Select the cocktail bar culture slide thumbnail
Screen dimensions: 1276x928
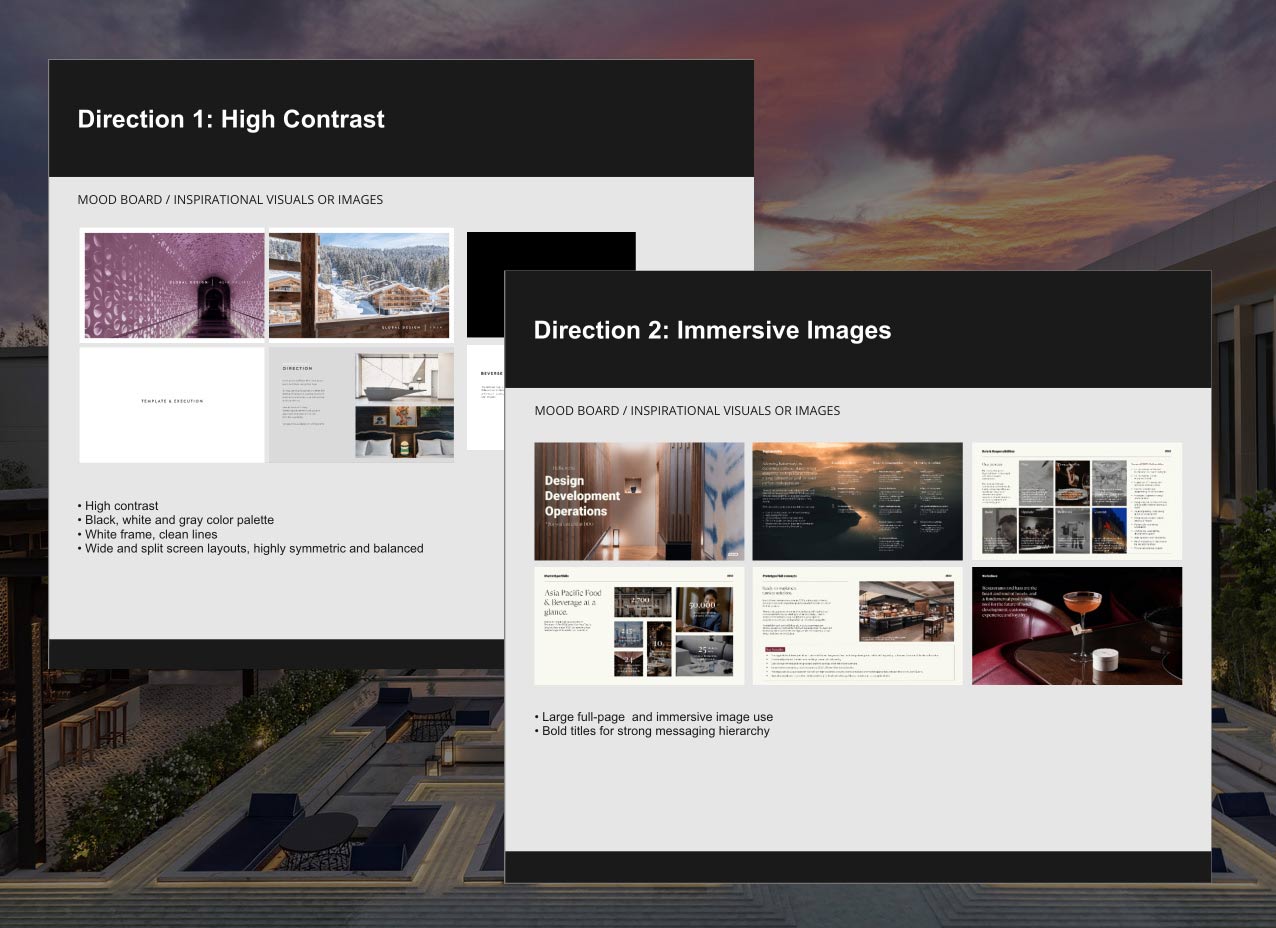(x=1075, y=625)
